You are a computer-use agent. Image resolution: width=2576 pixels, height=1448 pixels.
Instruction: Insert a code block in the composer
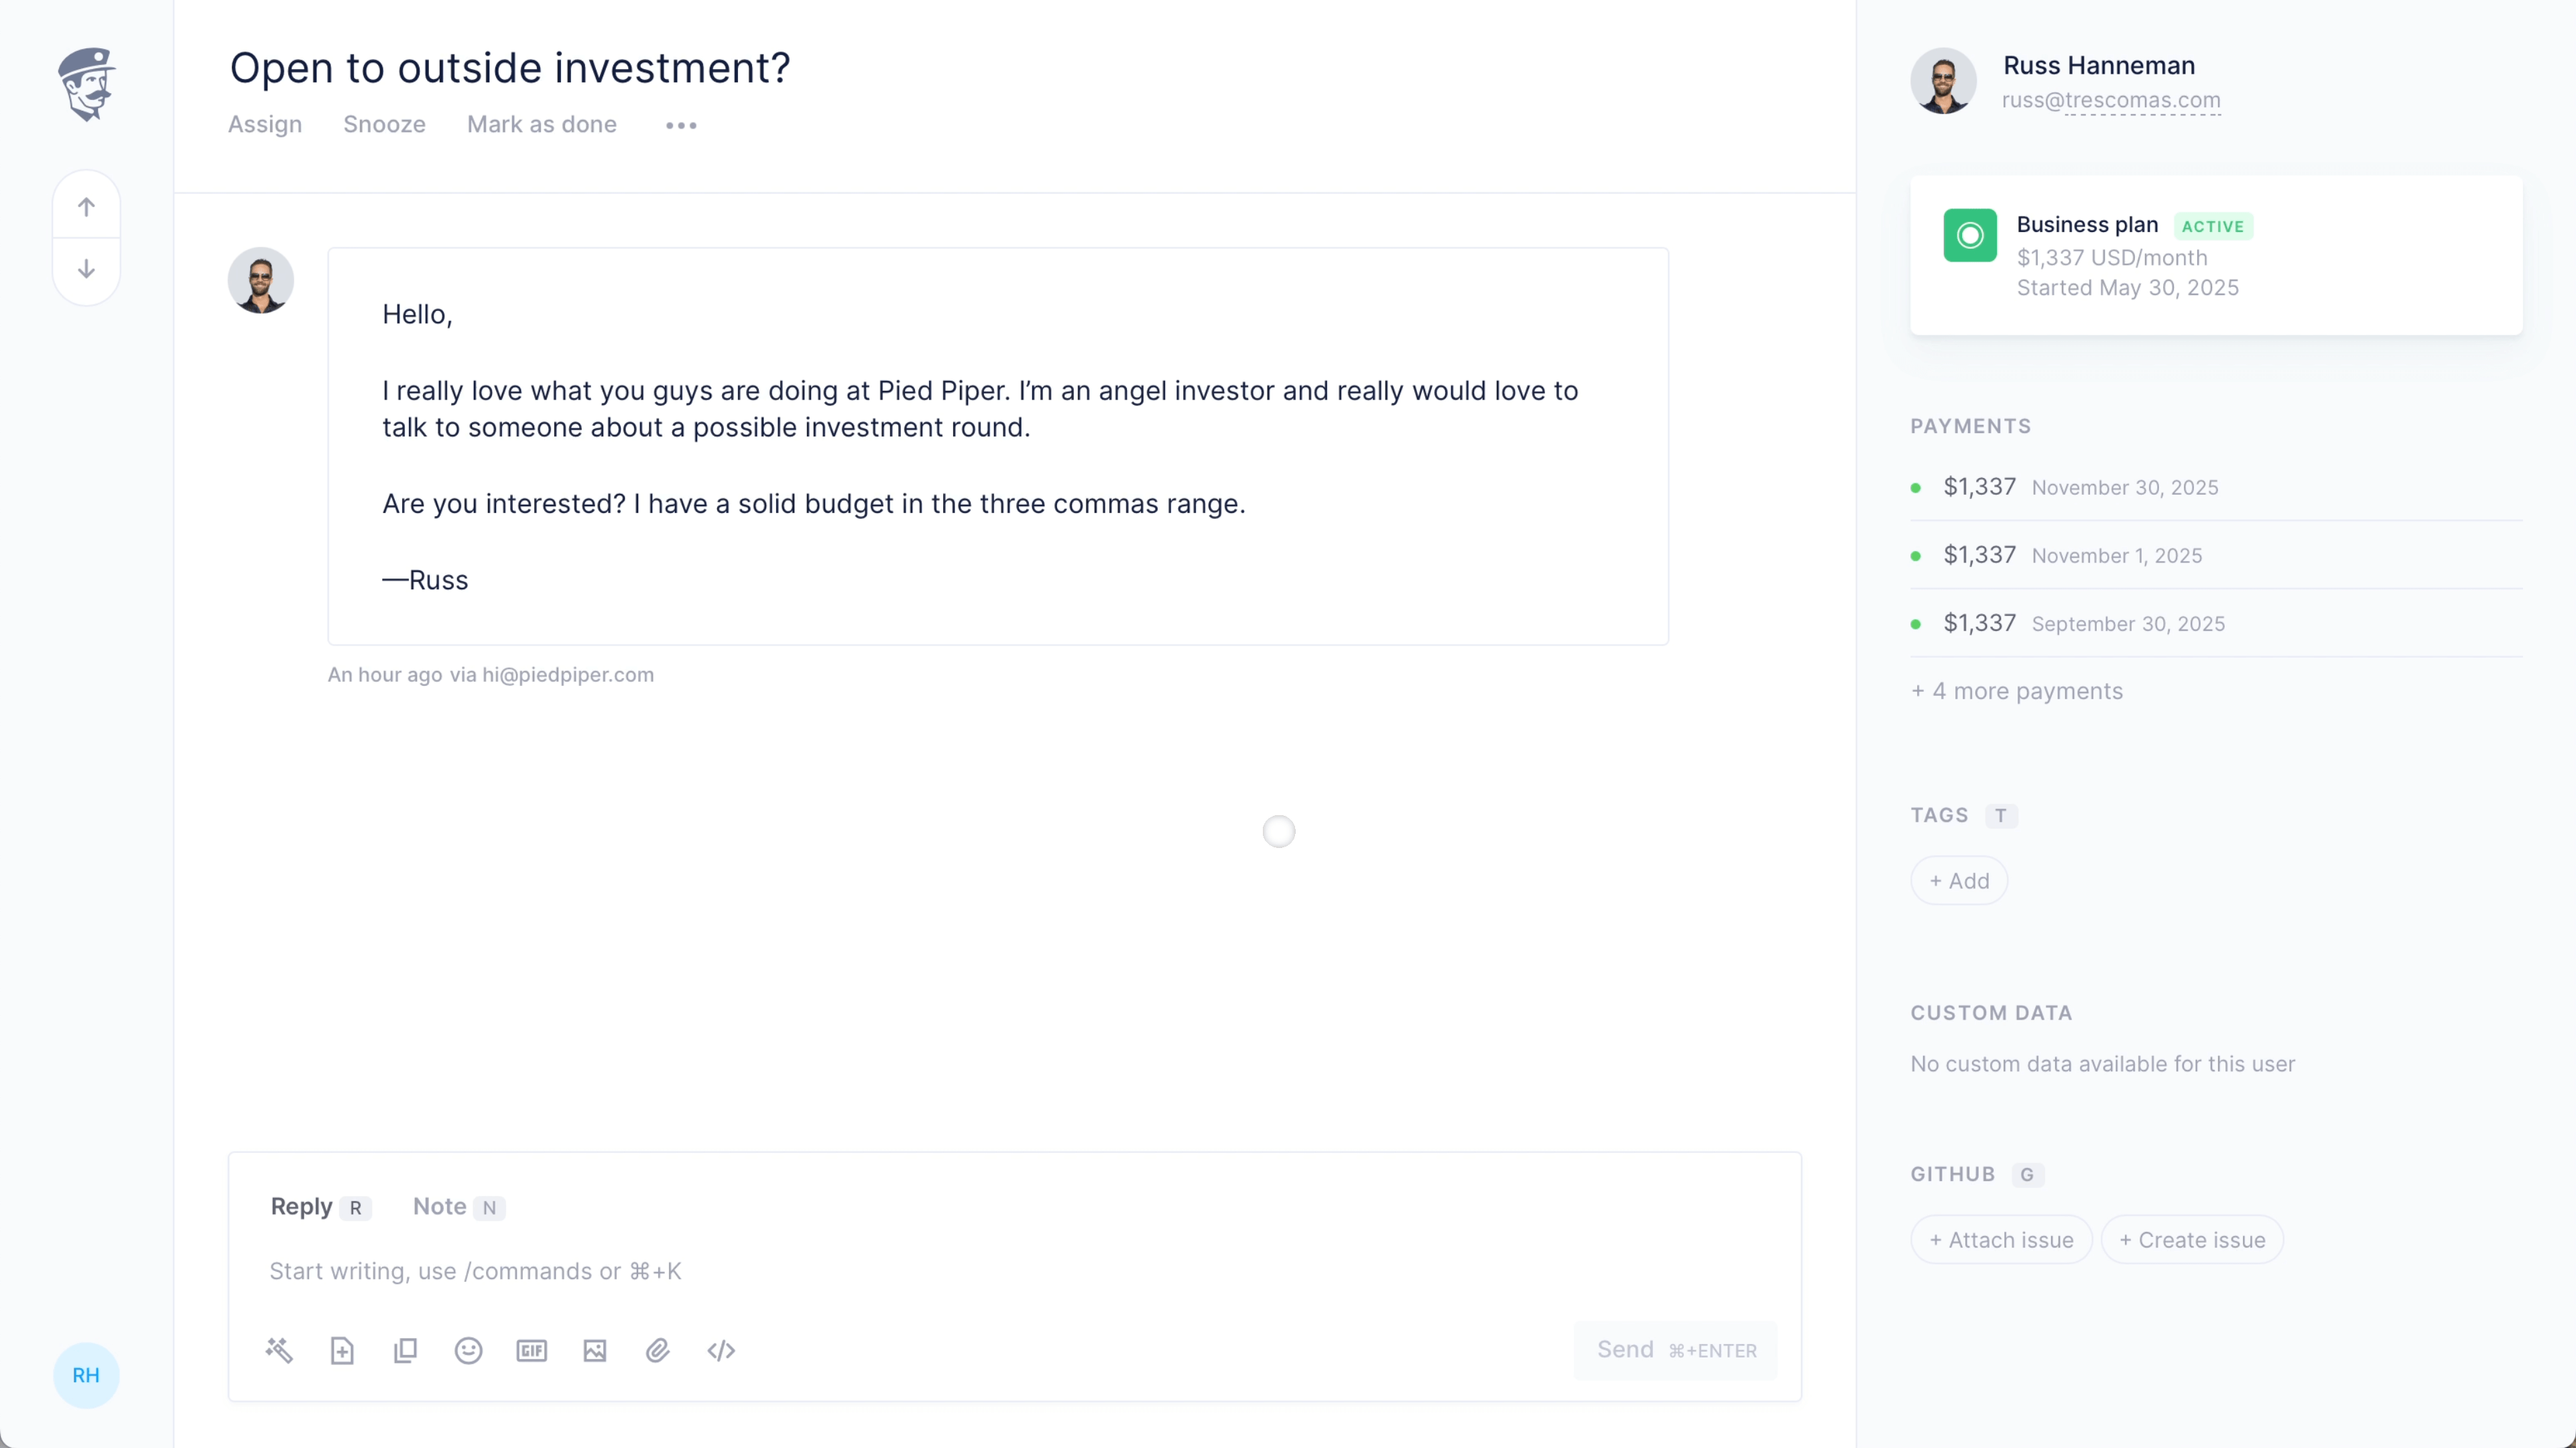pyautogui.click(x=721, y=1350)
